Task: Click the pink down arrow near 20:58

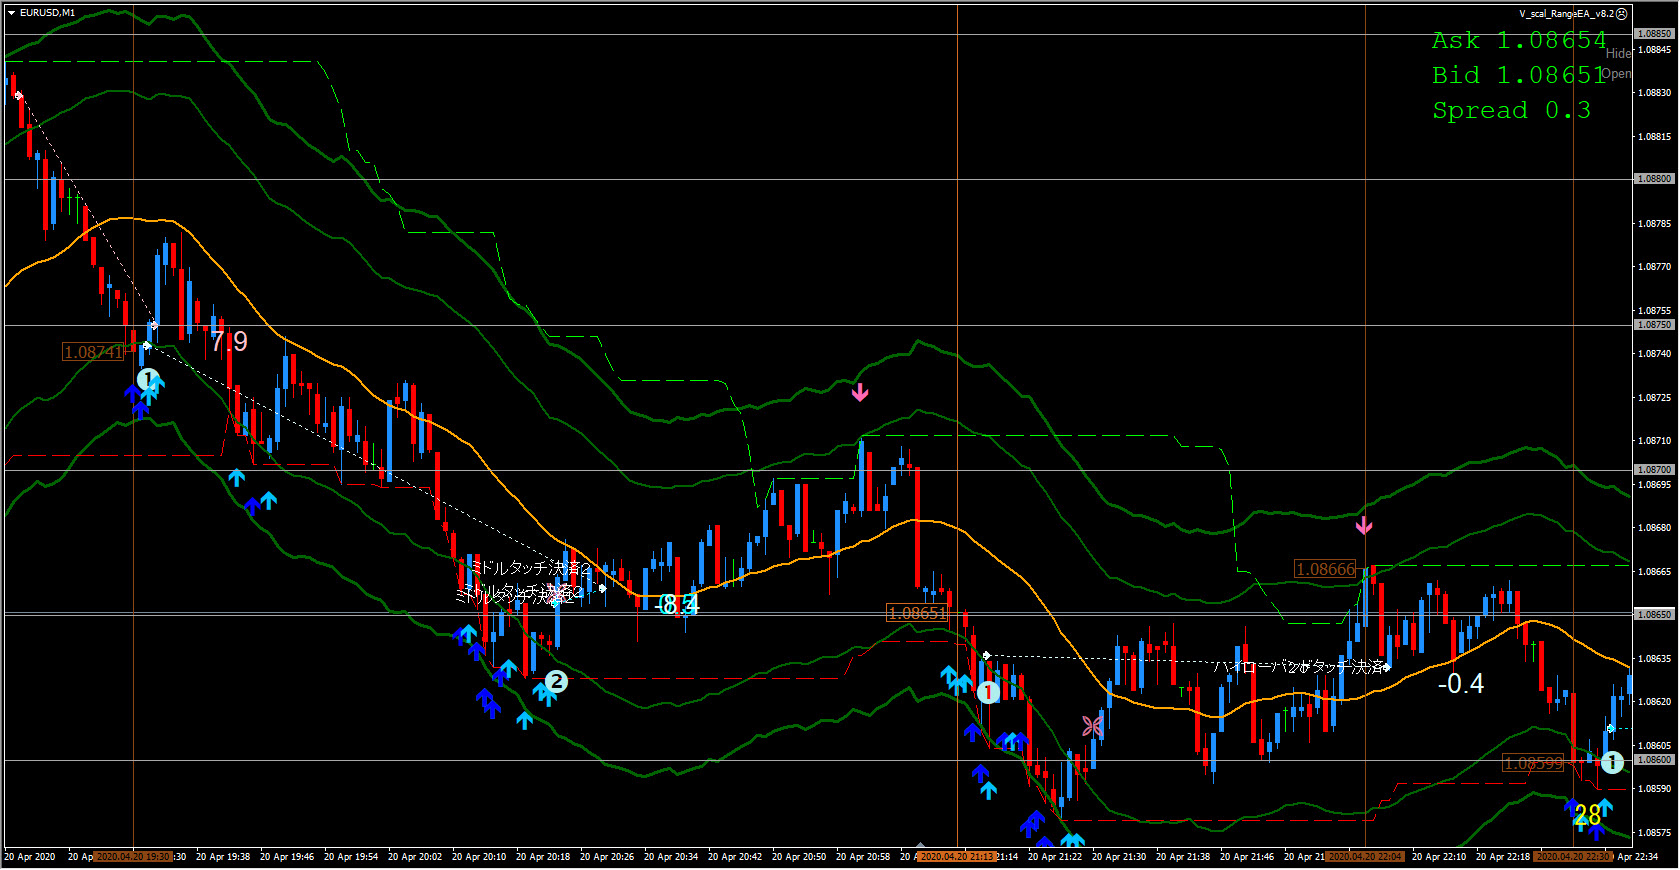Action: click(860, 392)
